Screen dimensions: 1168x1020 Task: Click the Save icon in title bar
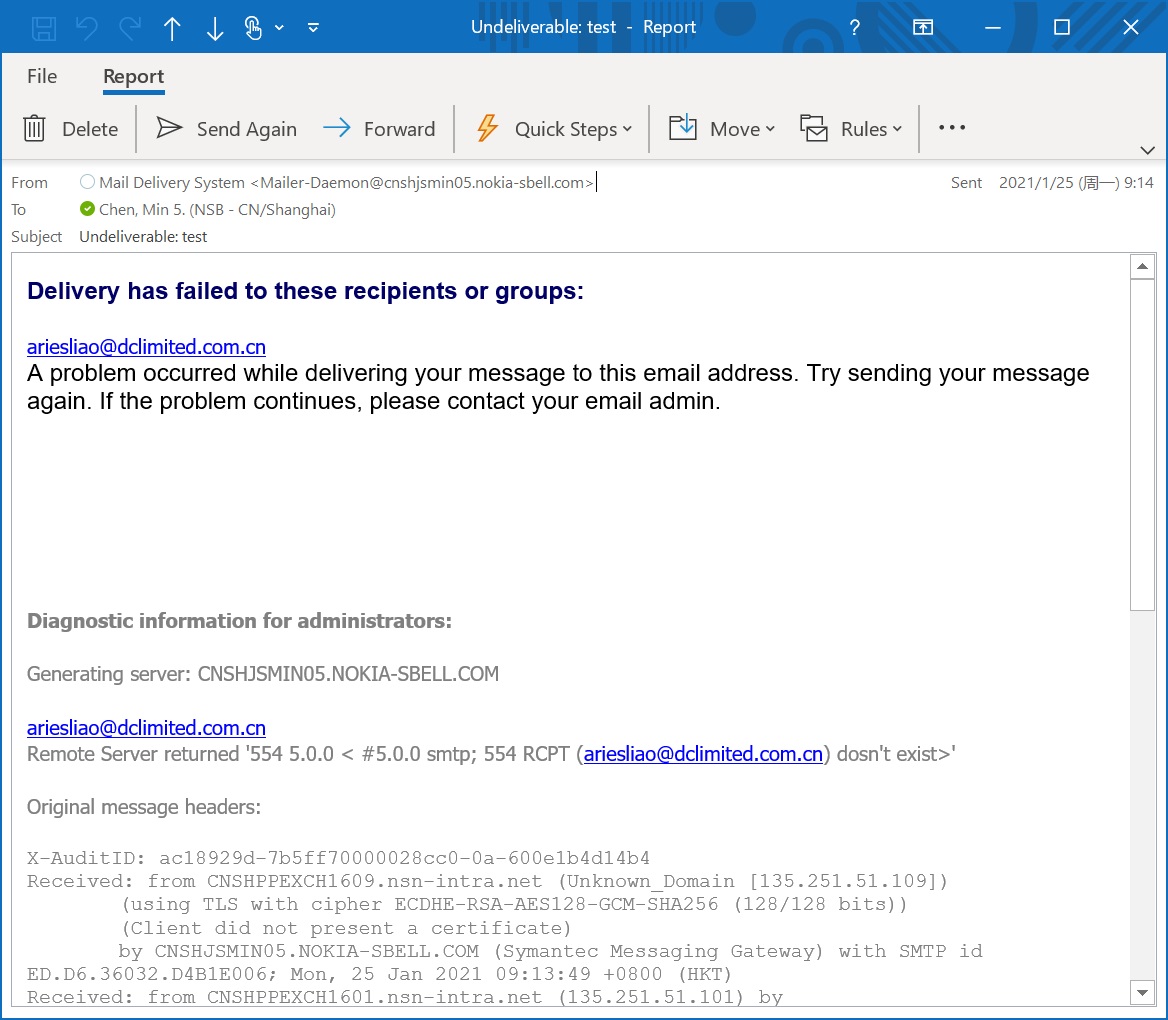[x=44, y=27]
